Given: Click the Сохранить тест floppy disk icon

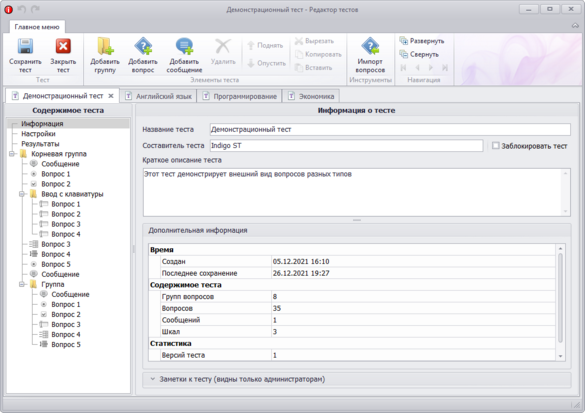Looking at the screenshot, I should point(25,47).
